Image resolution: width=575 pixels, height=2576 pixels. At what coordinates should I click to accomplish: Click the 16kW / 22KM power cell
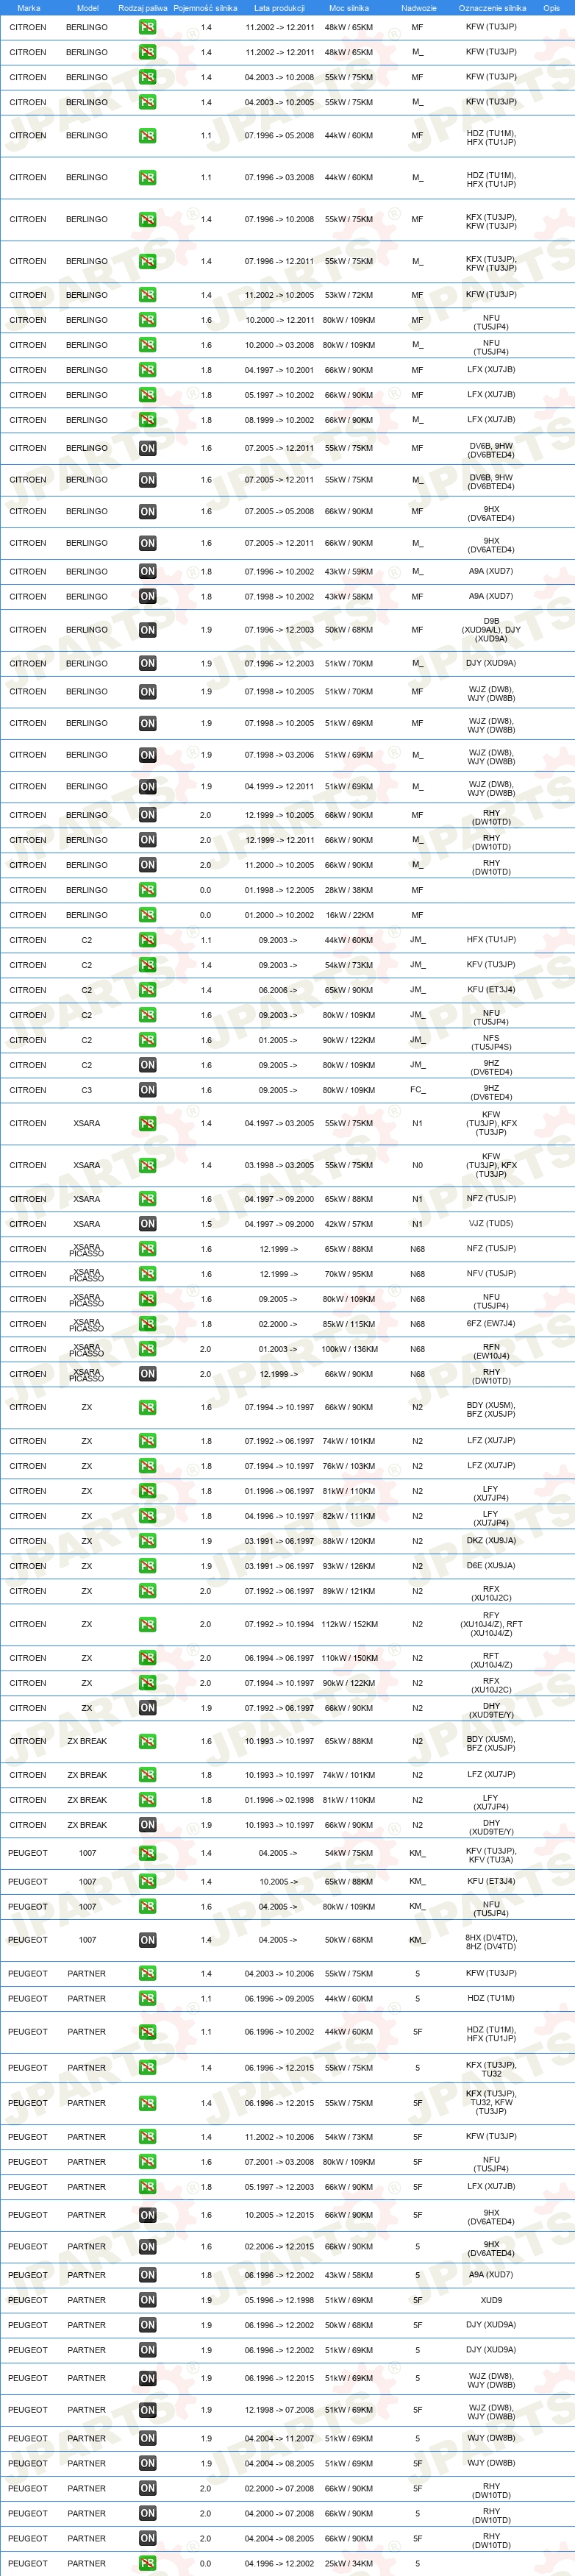pos(349,915)
